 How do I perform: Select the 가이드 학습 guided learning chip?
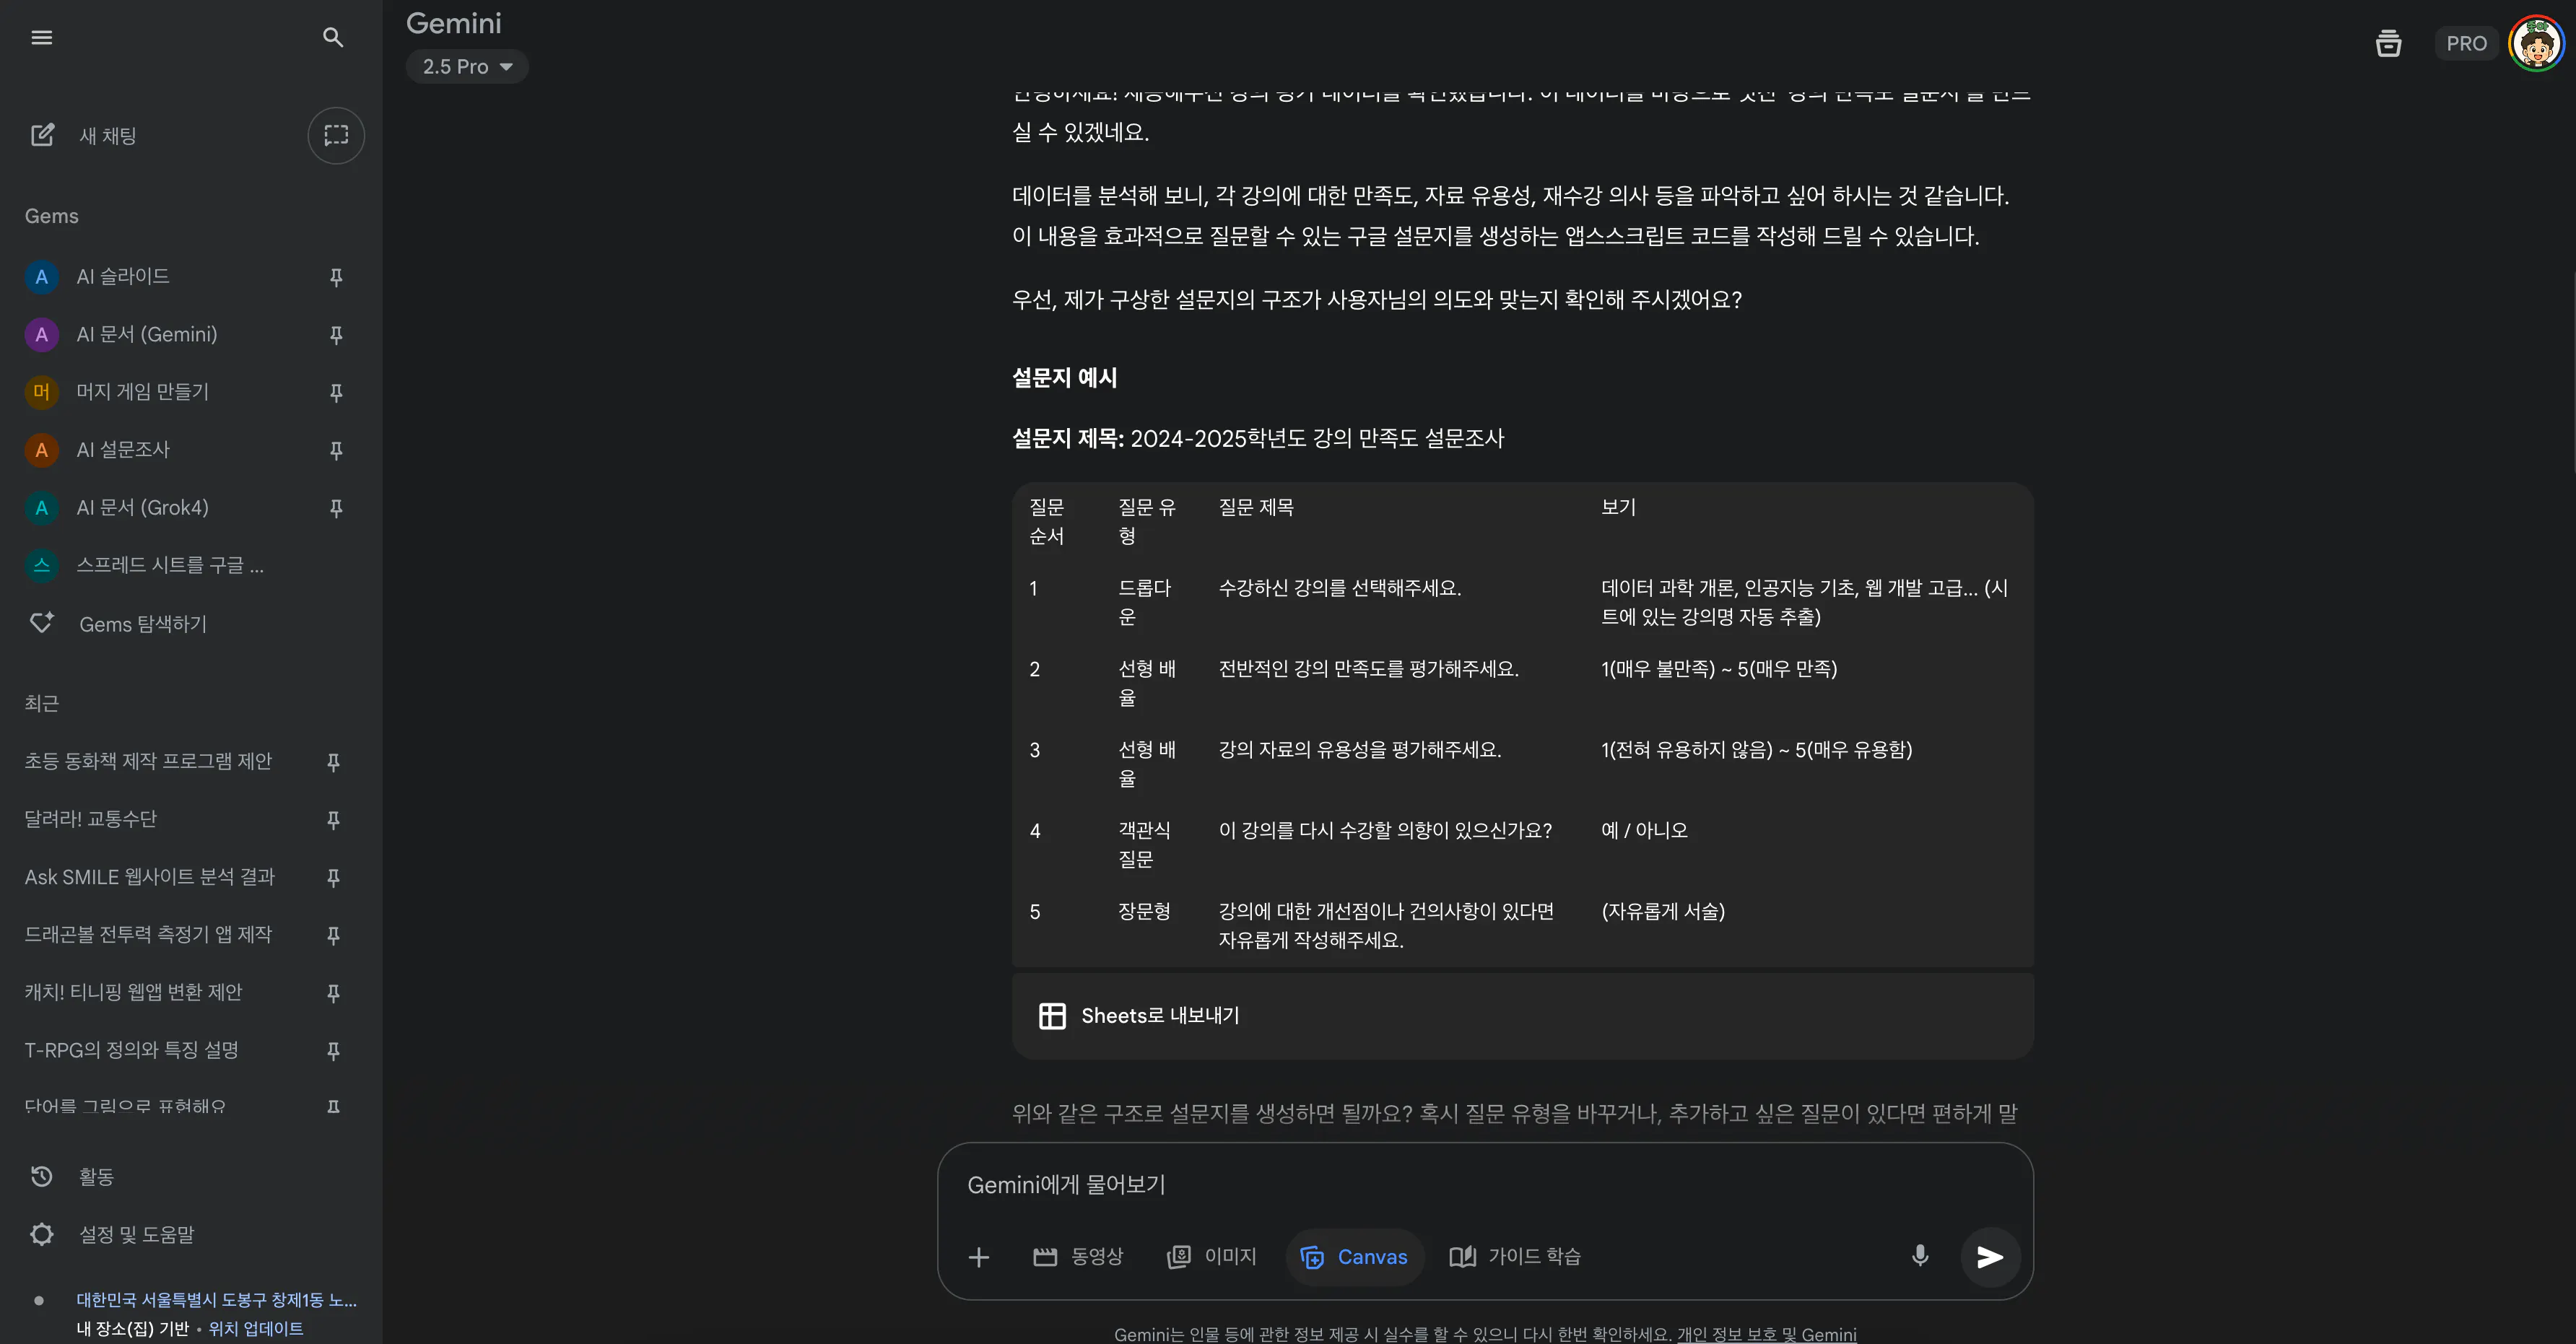[x=1516, y=1257]
